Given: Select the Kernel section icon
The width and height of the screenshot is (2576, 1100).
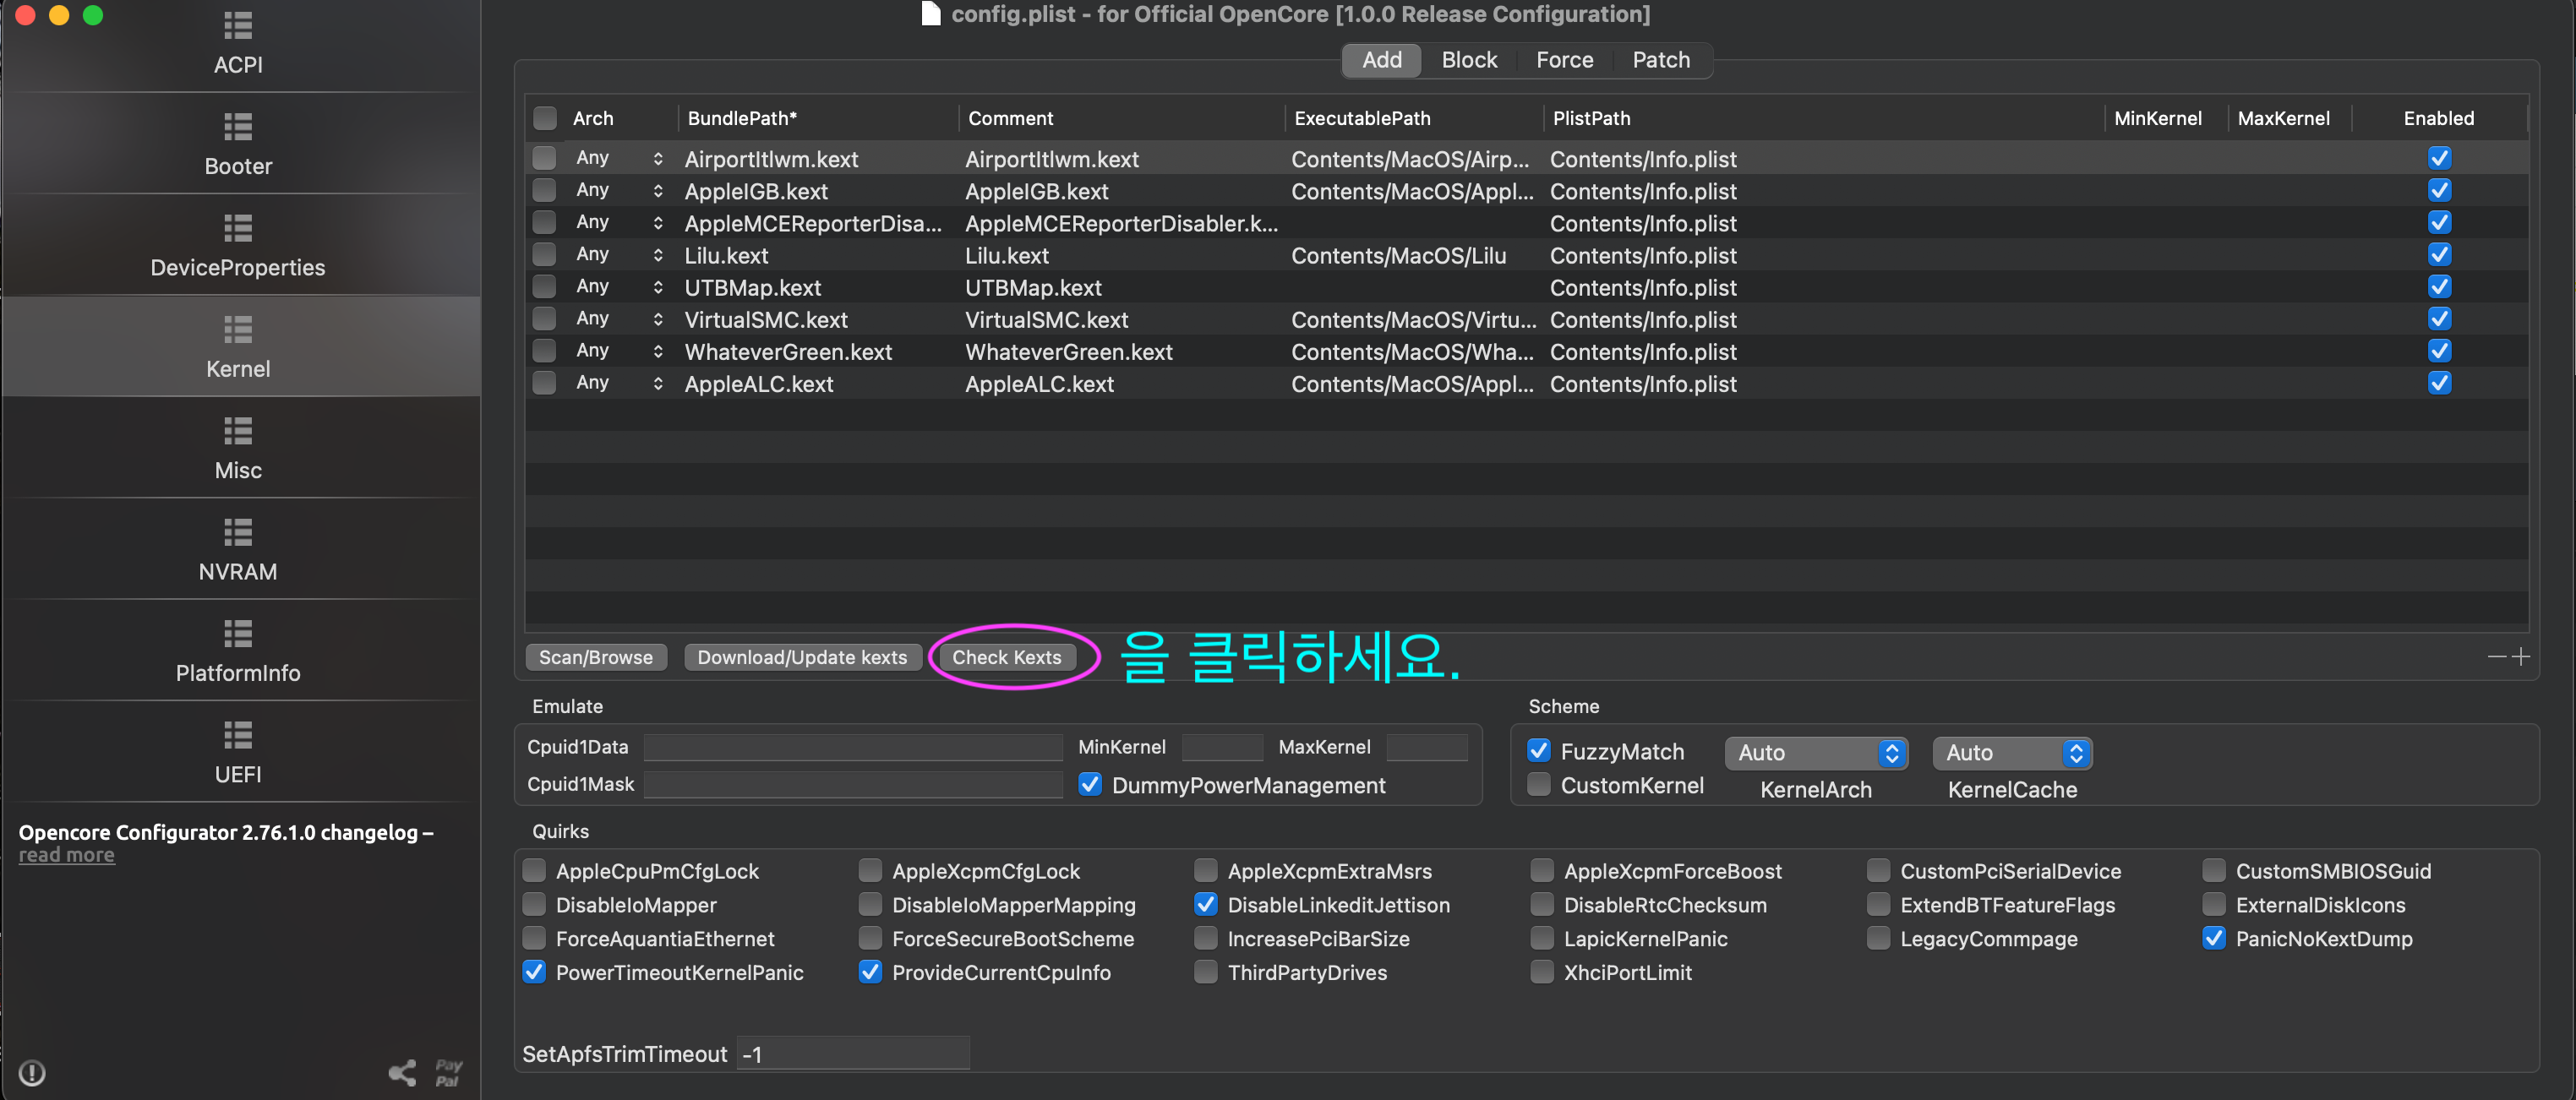Looking at the screenshot, I should [x=238, y=329].
